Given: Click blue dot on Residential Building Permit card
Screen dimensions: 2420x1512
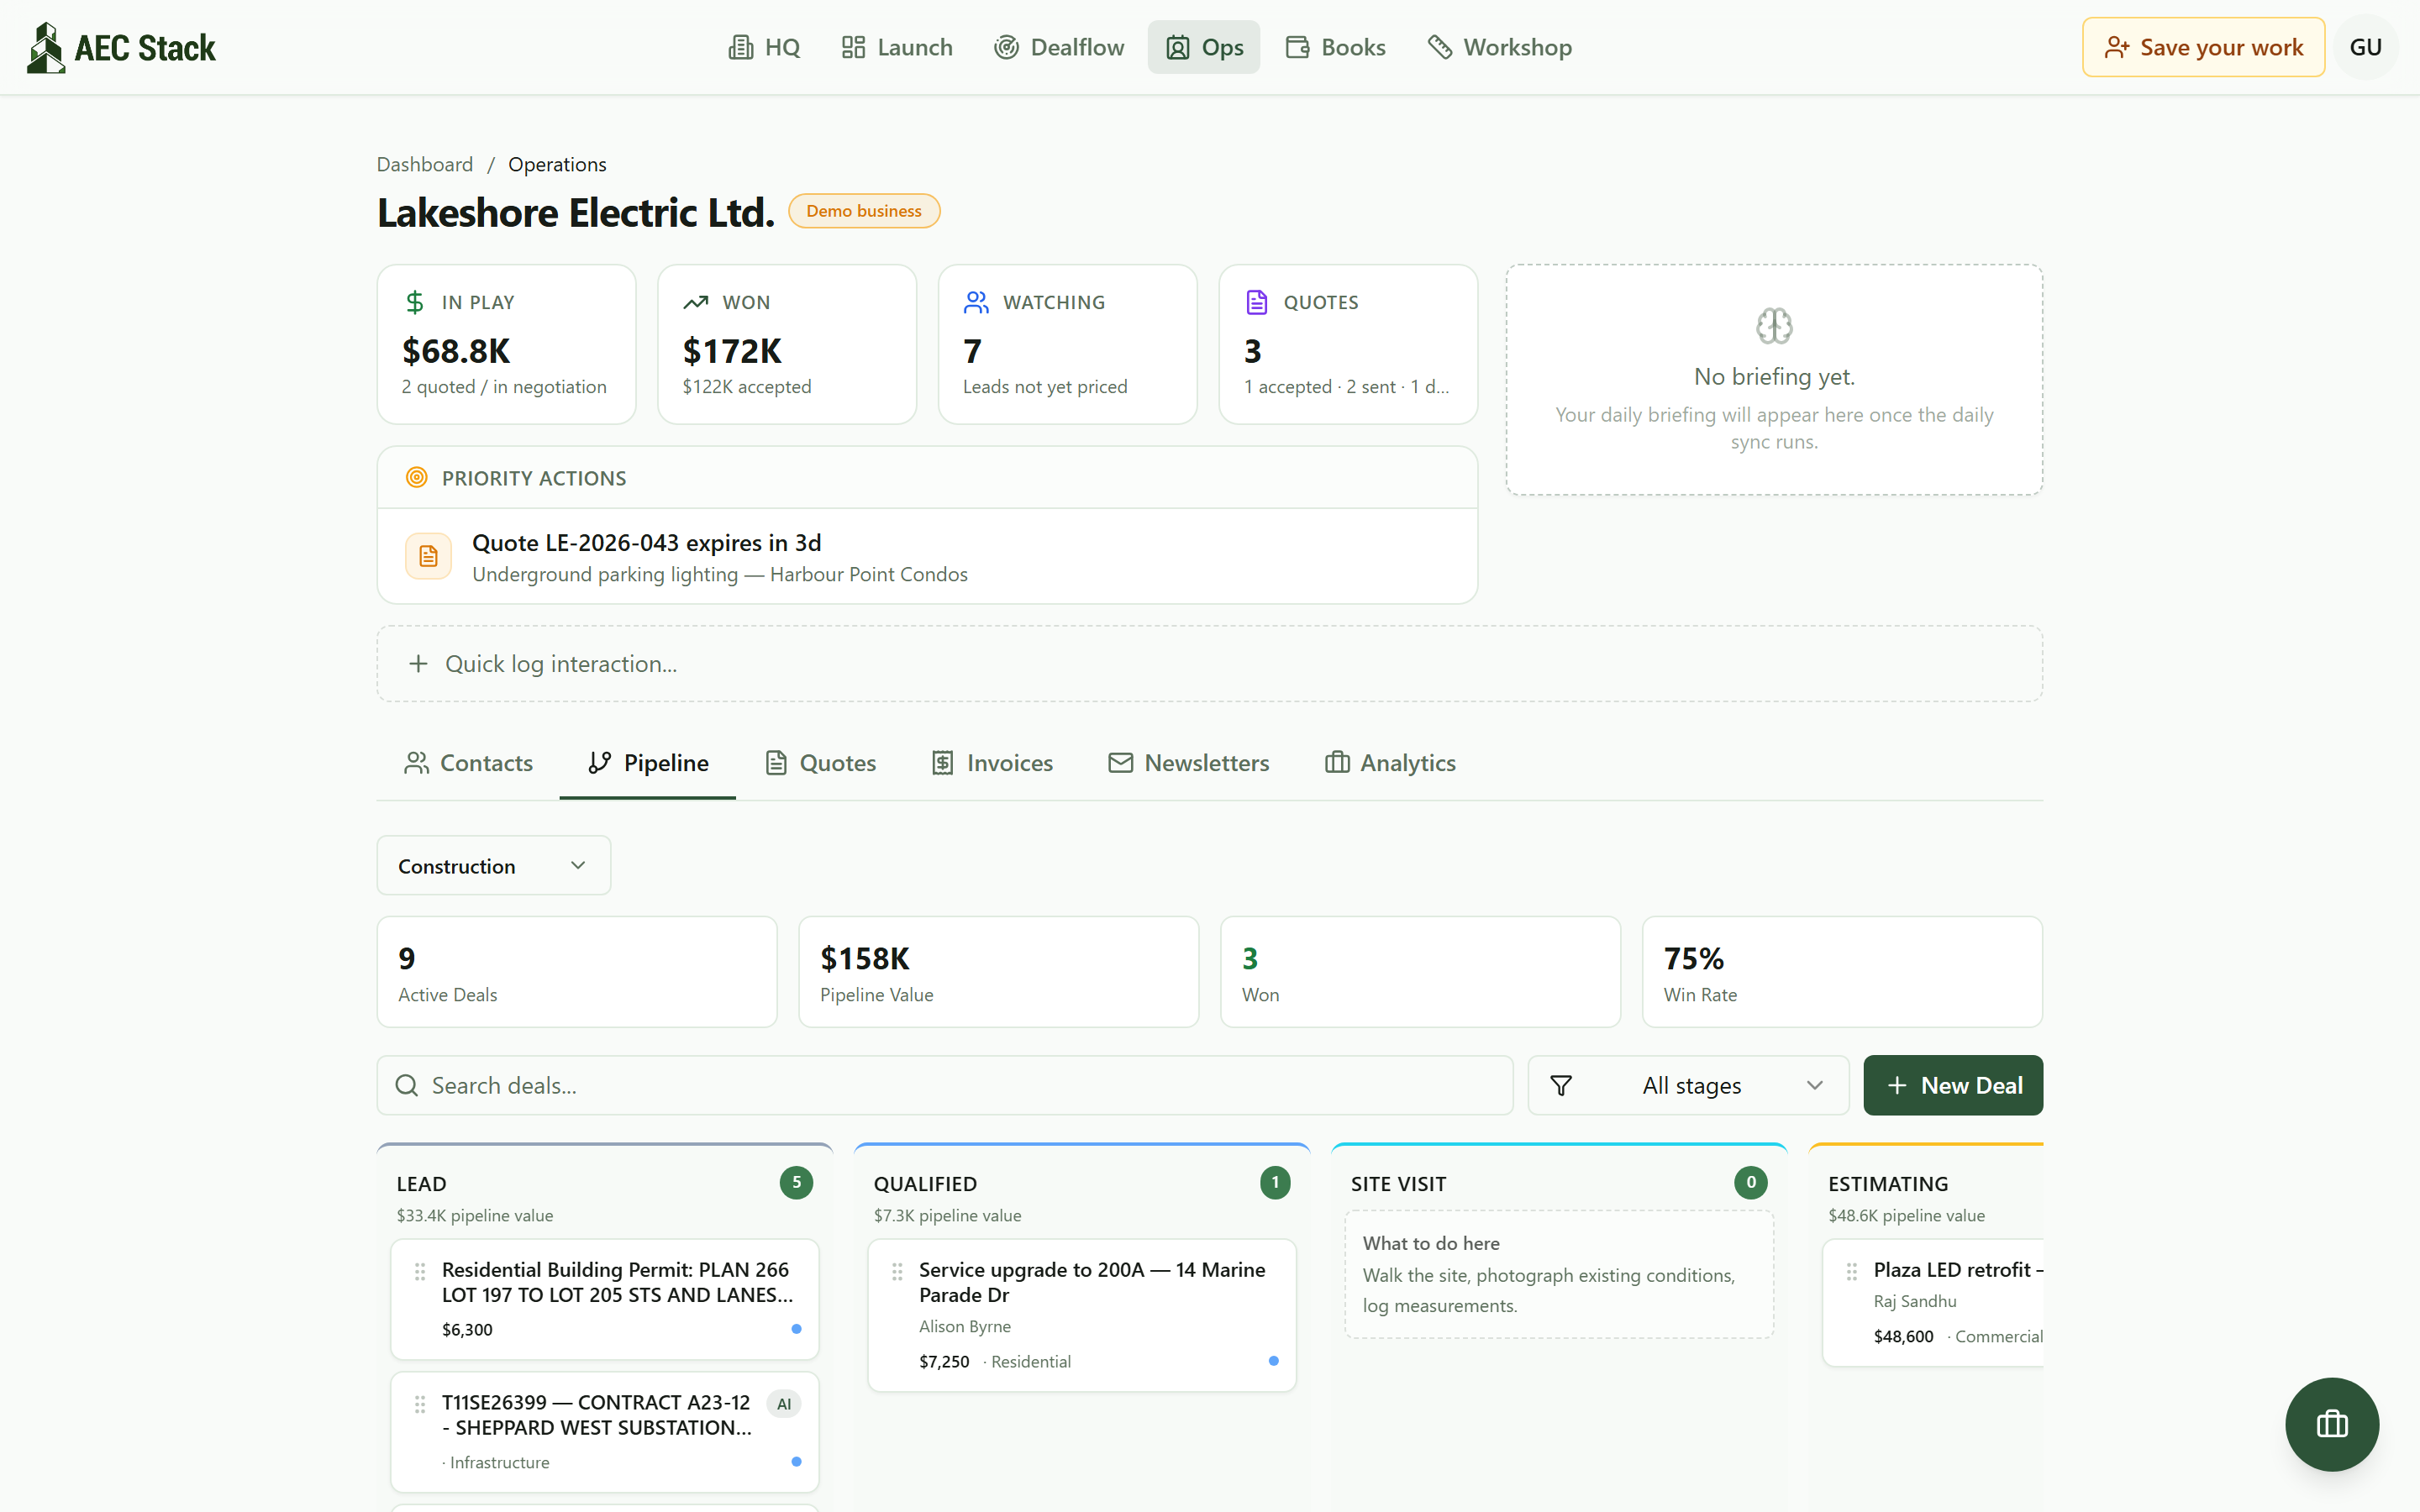Looking at the screenshot, I should point(796,1329).
